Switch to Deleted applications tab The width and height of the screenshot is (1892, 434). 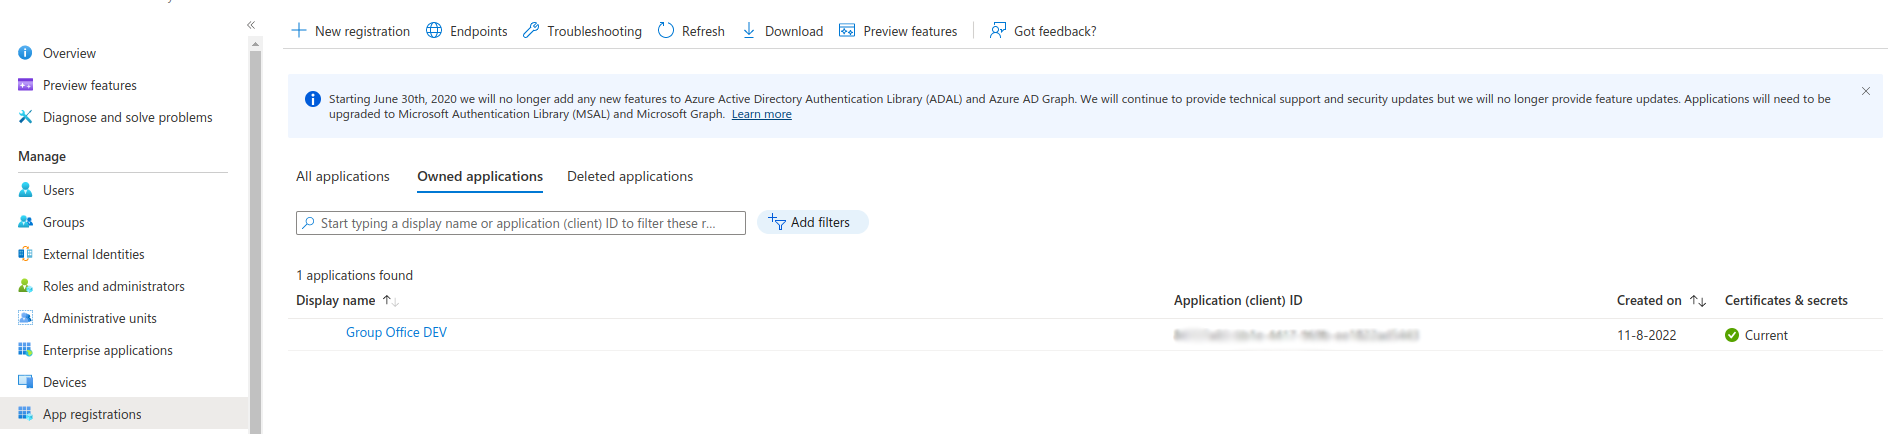(630, 176)
